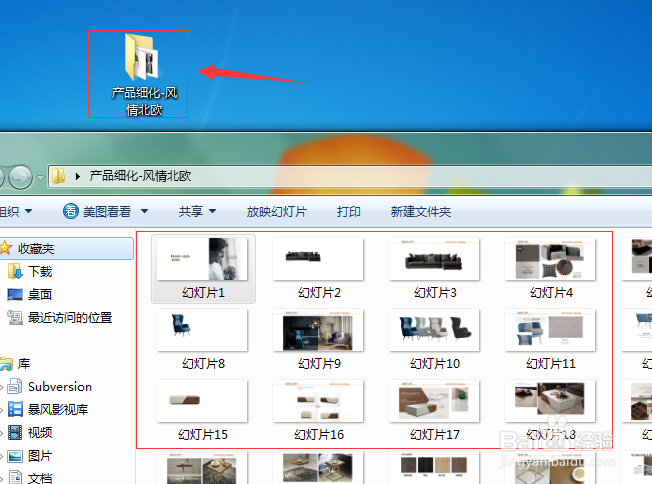Select thumbnail 幻灯片15

tap(202, 401)
